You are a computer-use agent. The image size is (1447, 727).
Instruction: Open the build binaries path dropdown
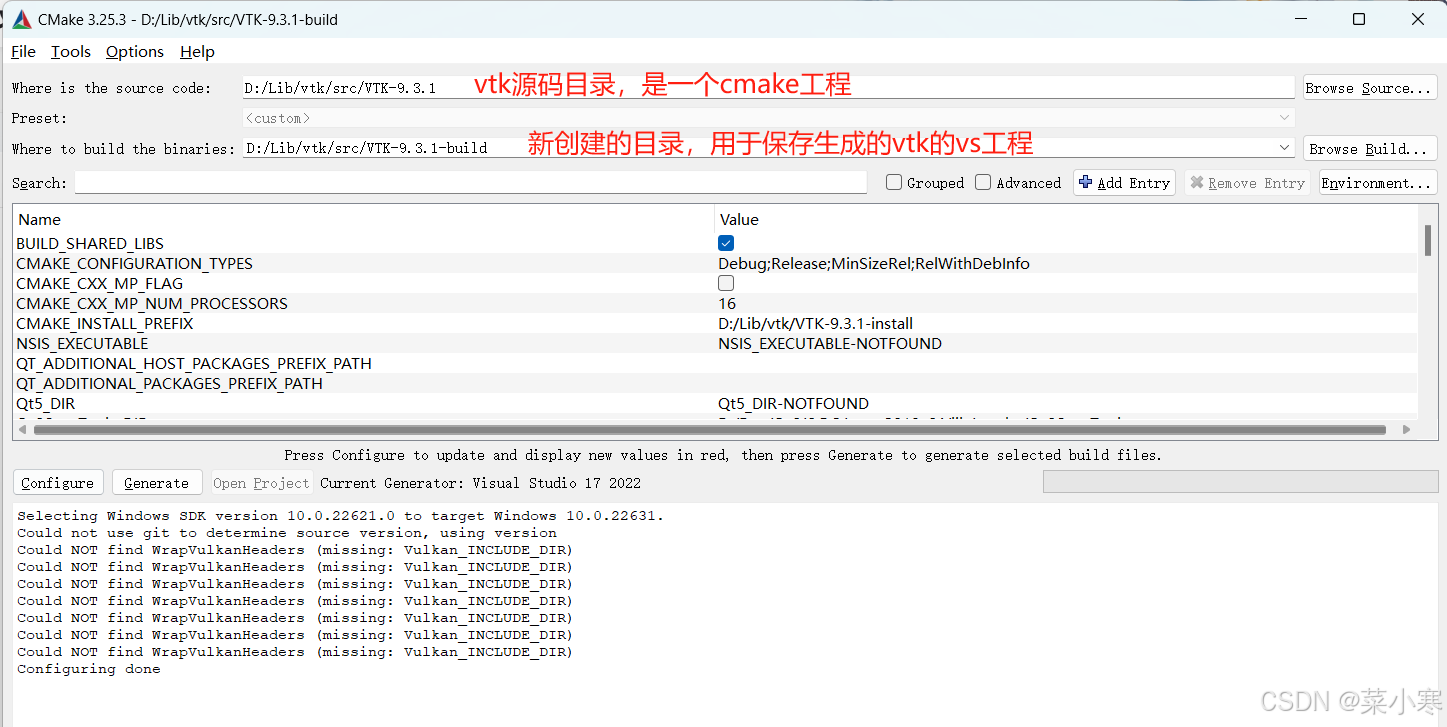coord(1285,147)
